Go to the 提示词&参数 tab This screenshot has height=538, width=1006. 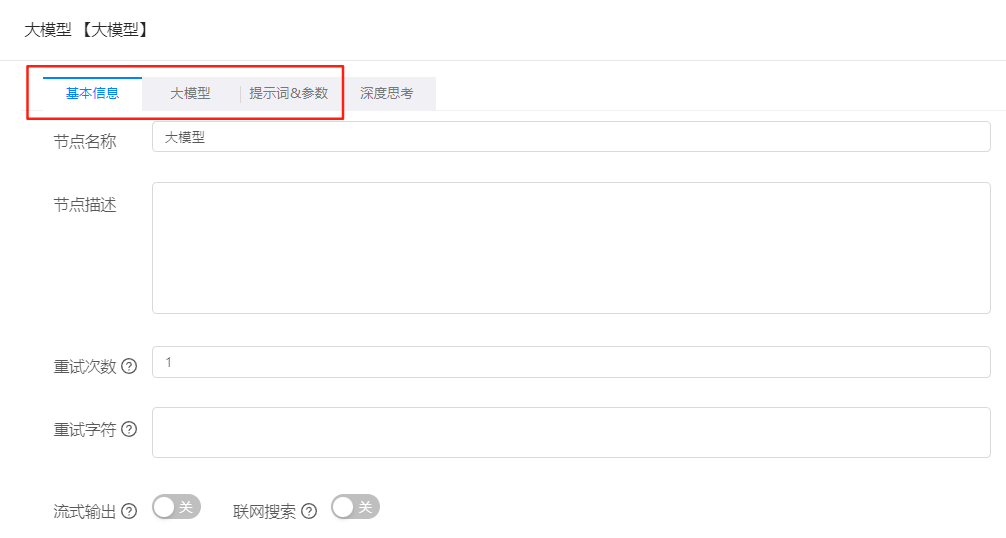pyautogui.click(x=289, y=94)
